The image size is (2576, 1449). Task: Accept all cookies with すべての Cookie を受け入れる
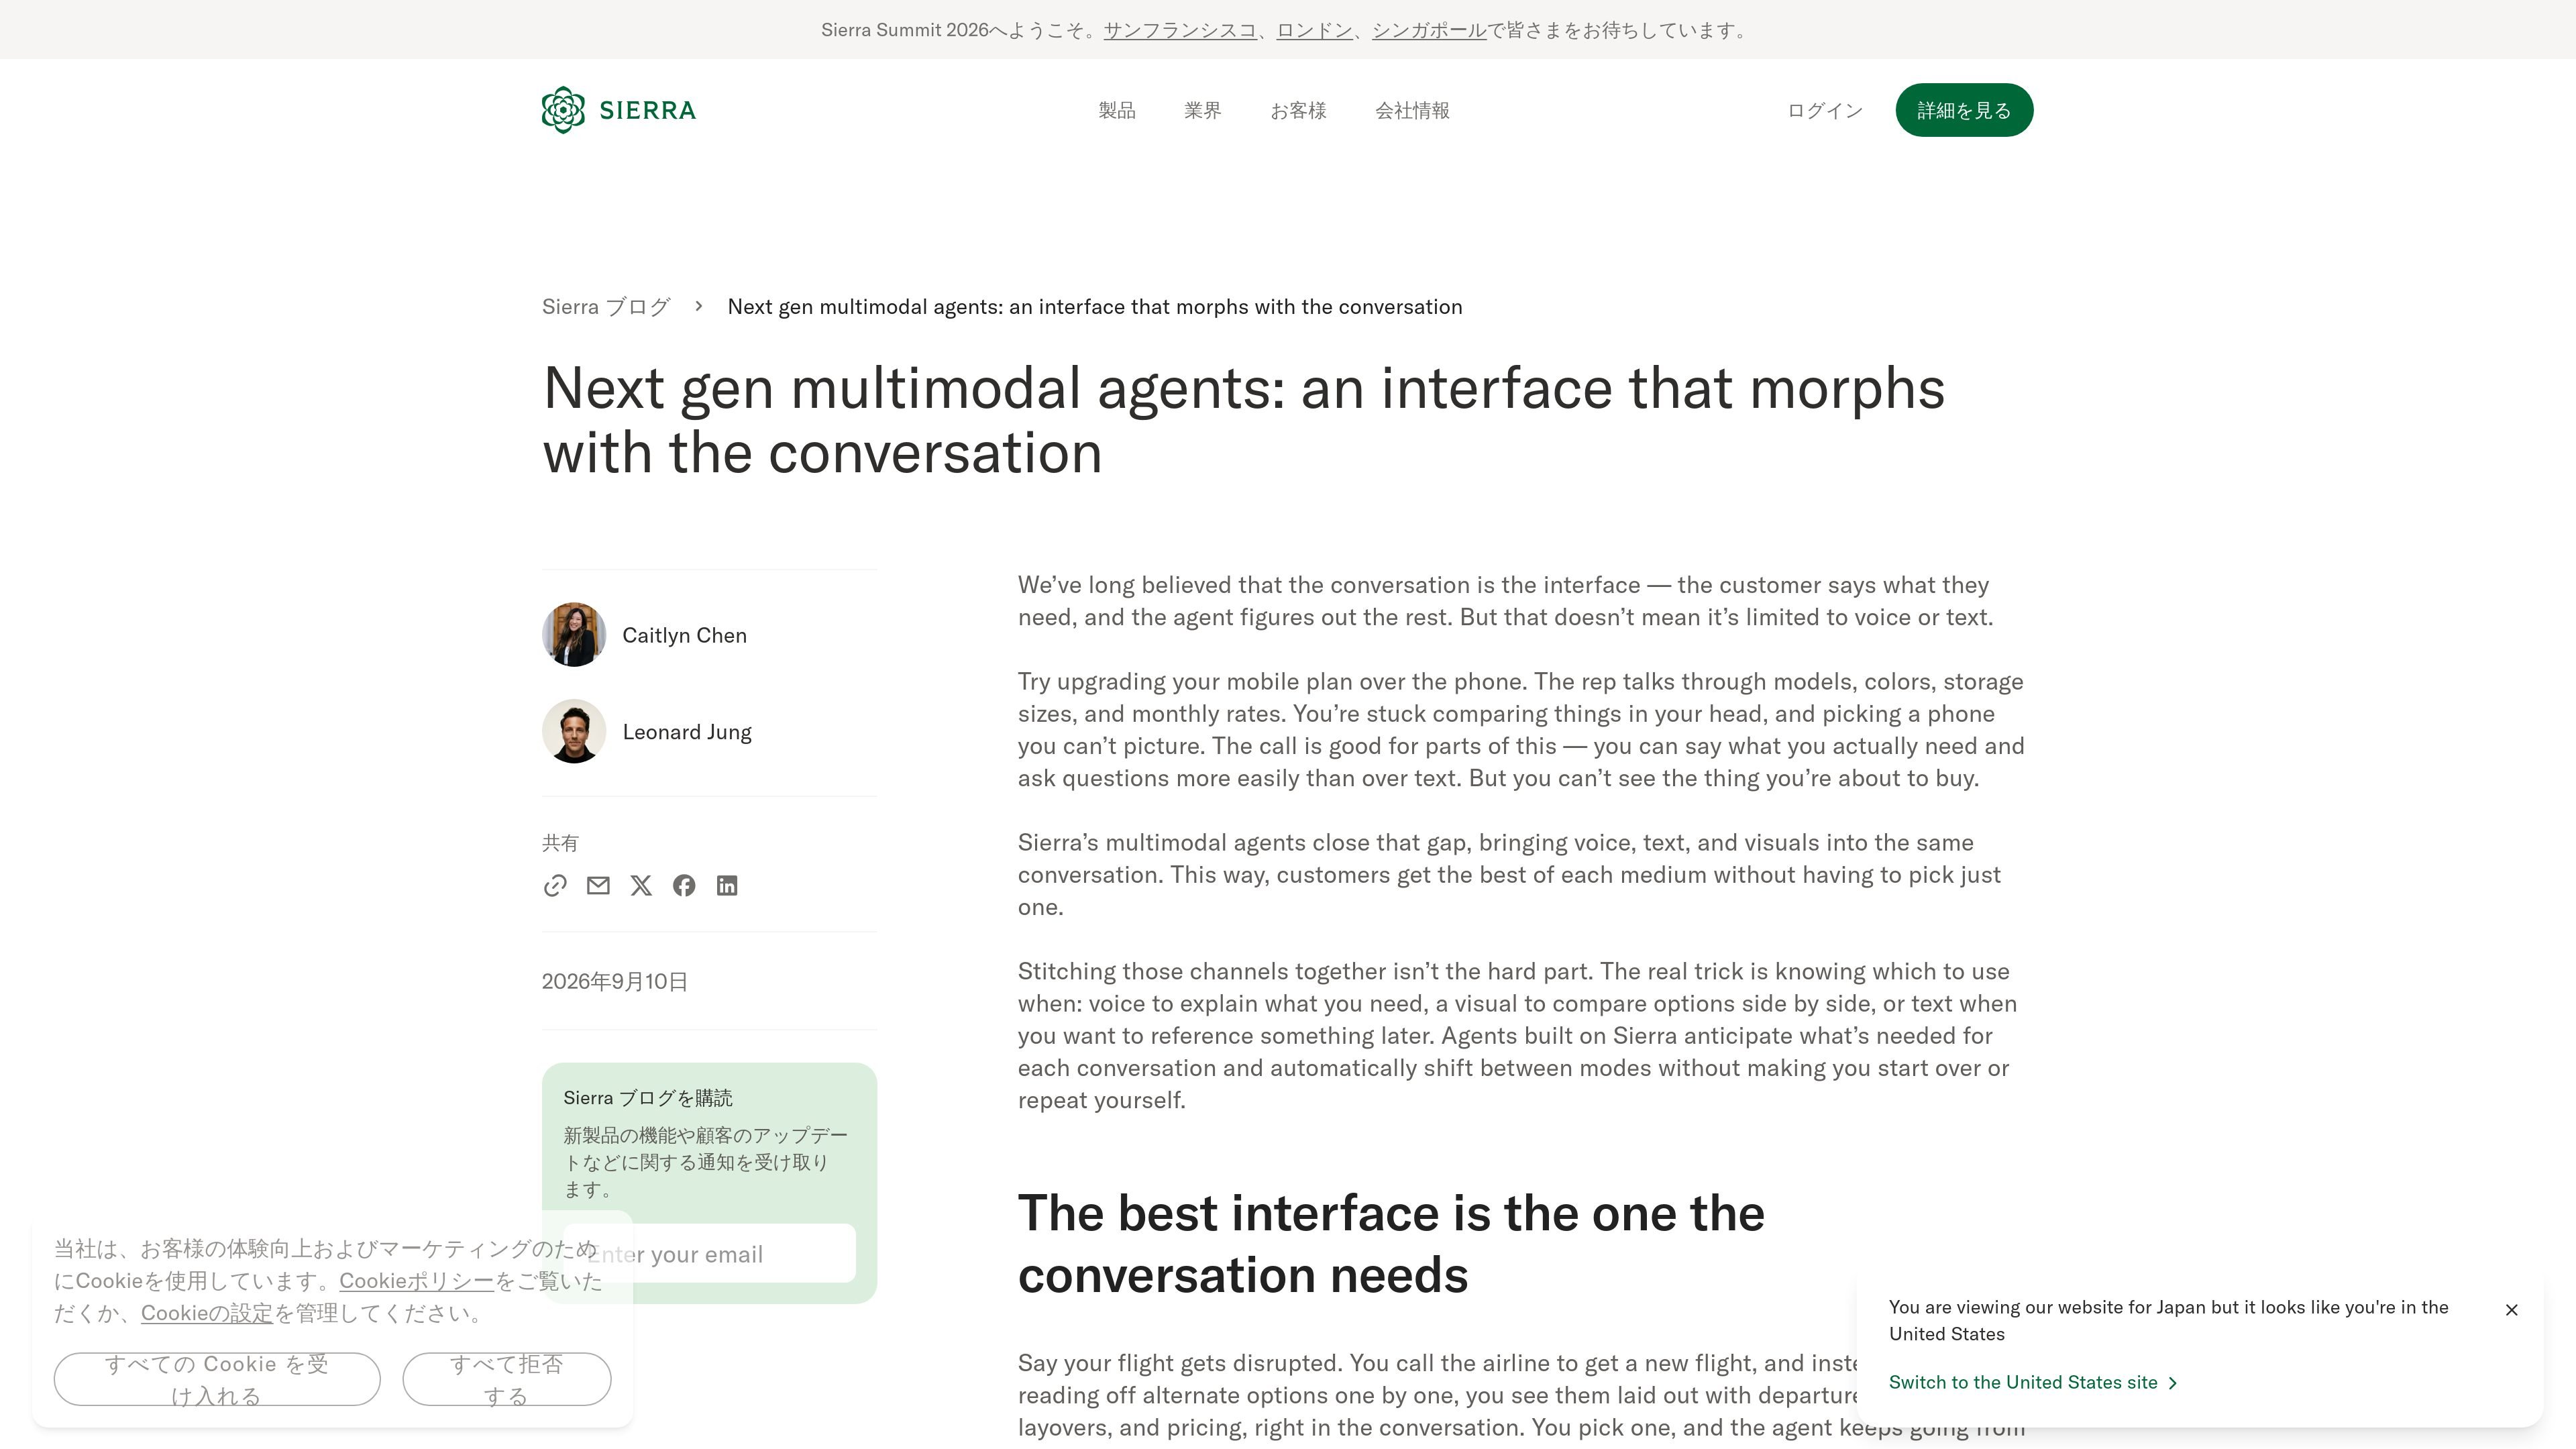(217, 1379)
